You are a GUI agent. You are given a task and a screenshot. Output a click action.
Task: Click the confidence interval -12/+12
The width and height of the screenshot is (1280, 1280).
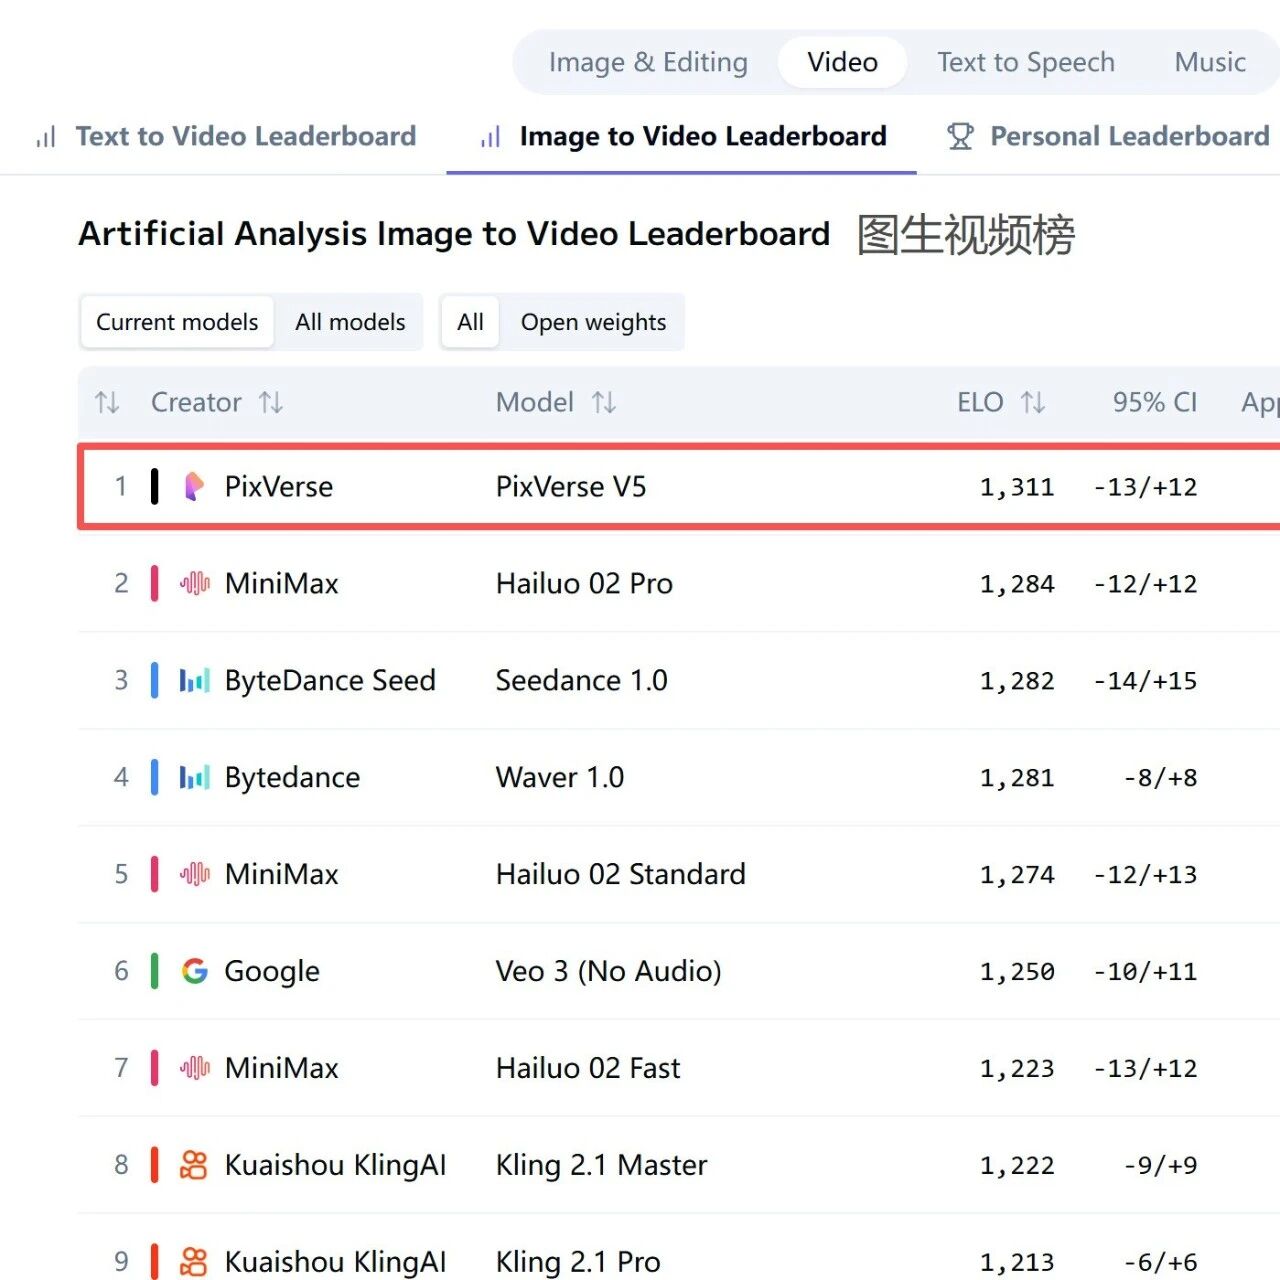(1145, 584)
